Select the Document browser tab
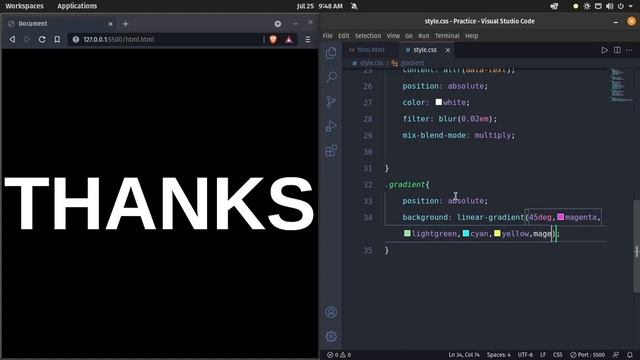Viewport: 640px width, 360px height. (61, 24)
